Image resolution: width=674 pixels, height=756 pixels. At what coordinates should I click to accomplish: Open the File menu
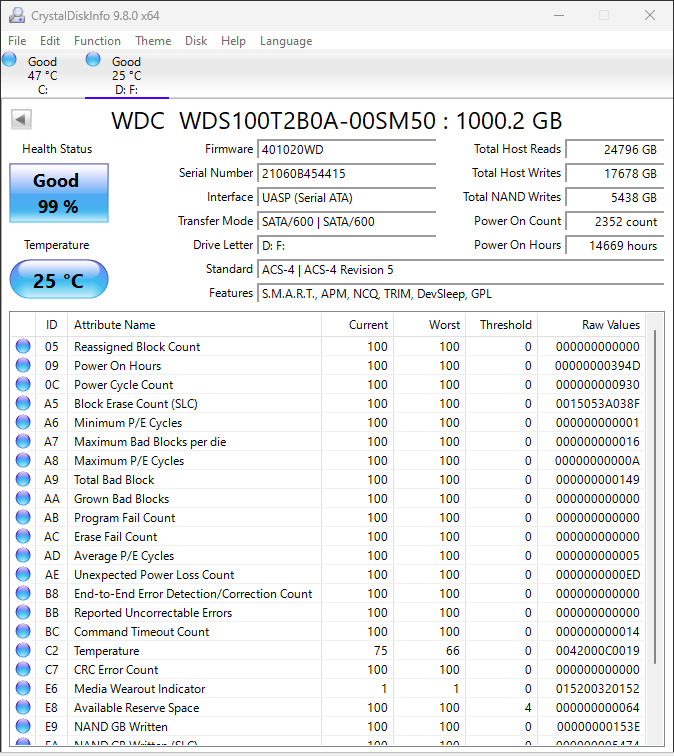pyautogui.click(x=17, y=41)
